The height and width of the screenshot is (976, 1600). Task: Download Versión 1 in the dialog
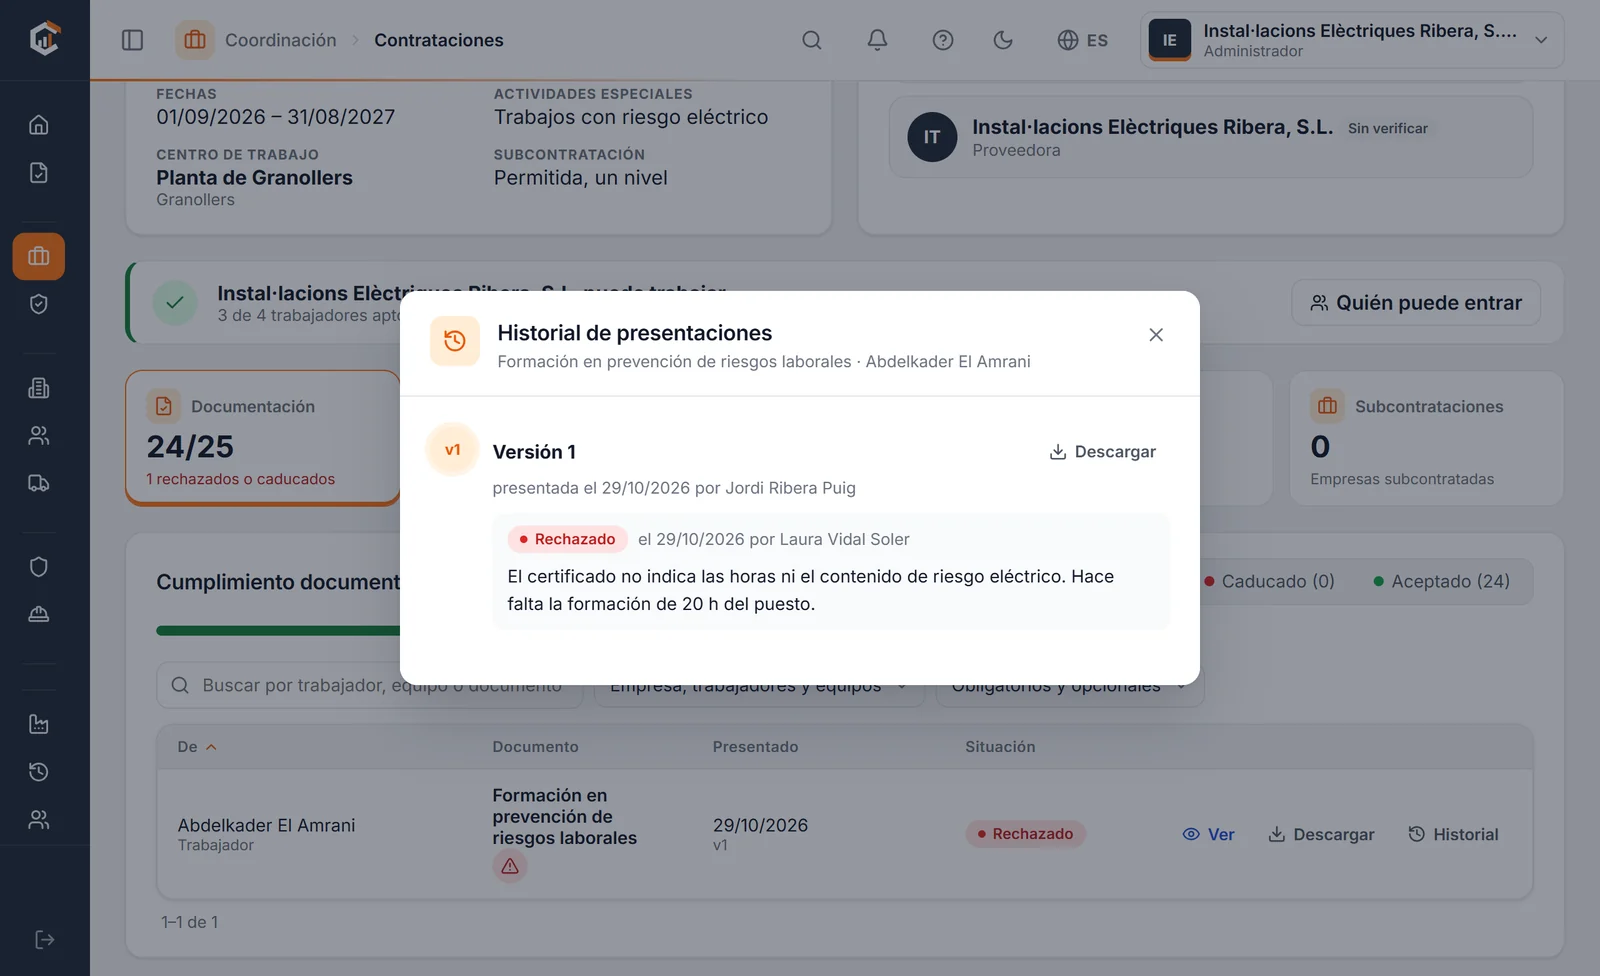tap(1102, 452)
